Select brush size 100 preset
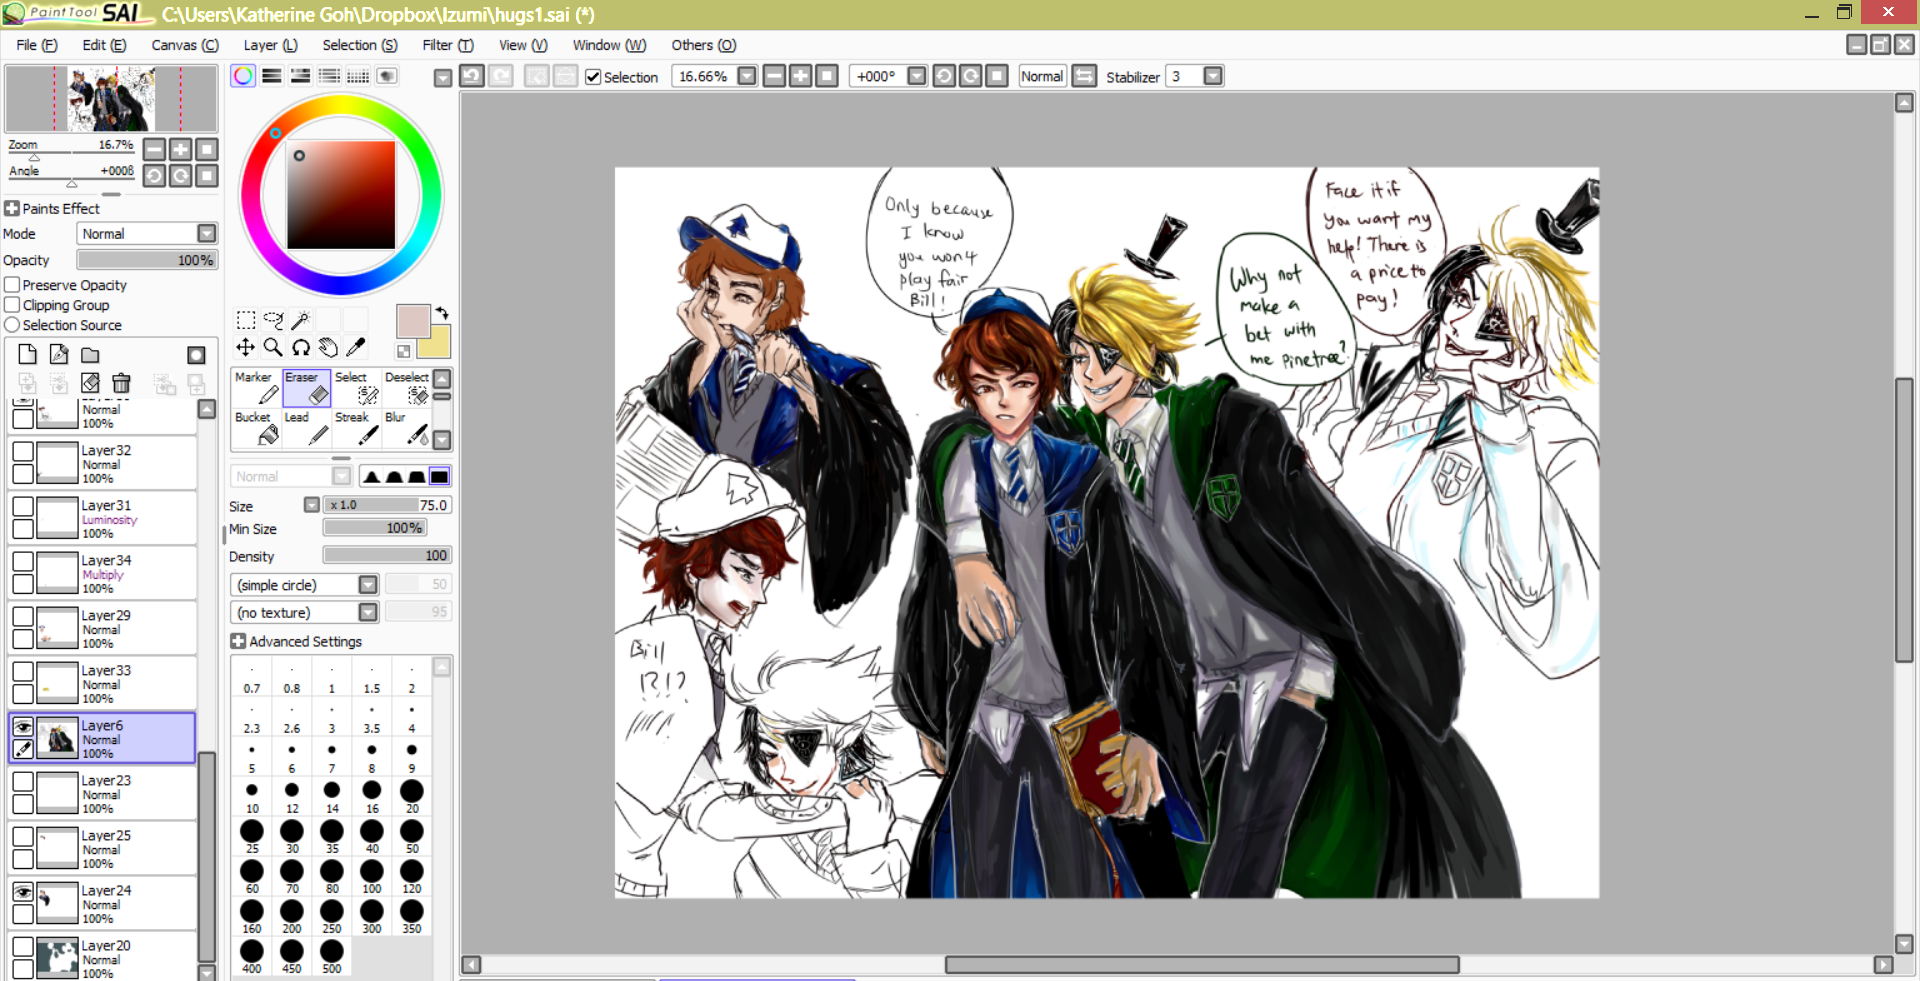The image size is (1920, 981). [x=372, y=875]
